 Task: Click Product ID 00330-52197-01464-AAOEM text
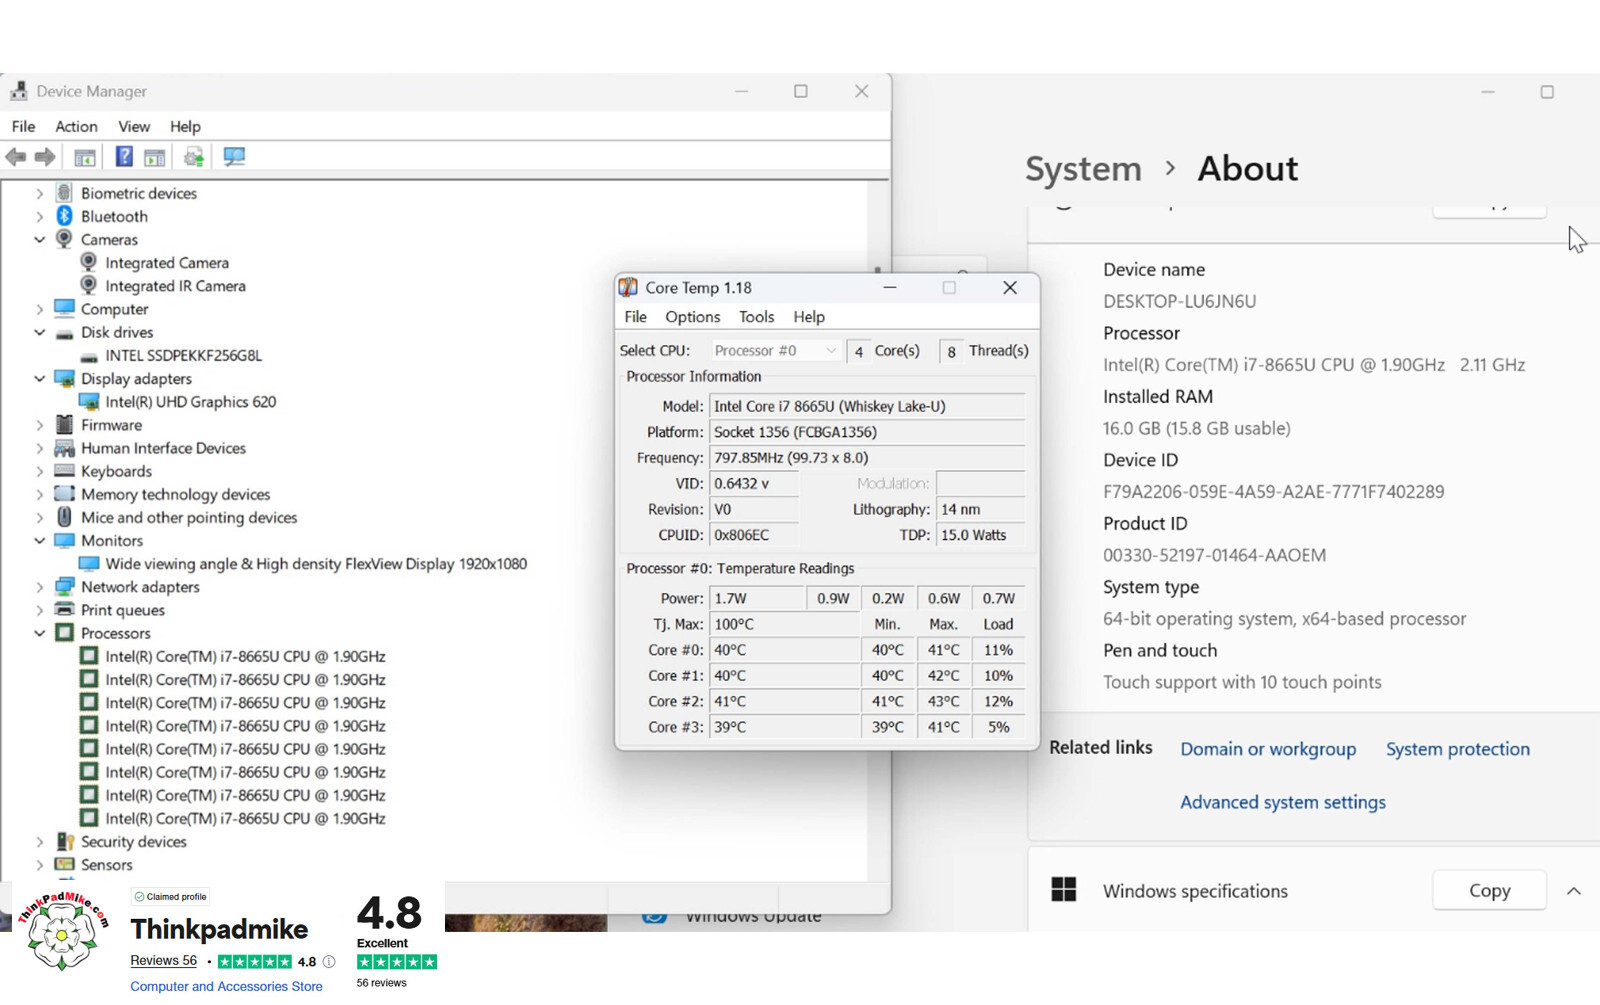point(1214,555)
